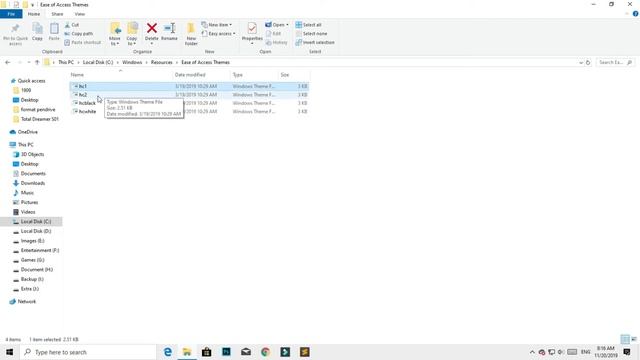Open Music in navigation pane
Screen dimensions: 640x360
coord(27,193)
